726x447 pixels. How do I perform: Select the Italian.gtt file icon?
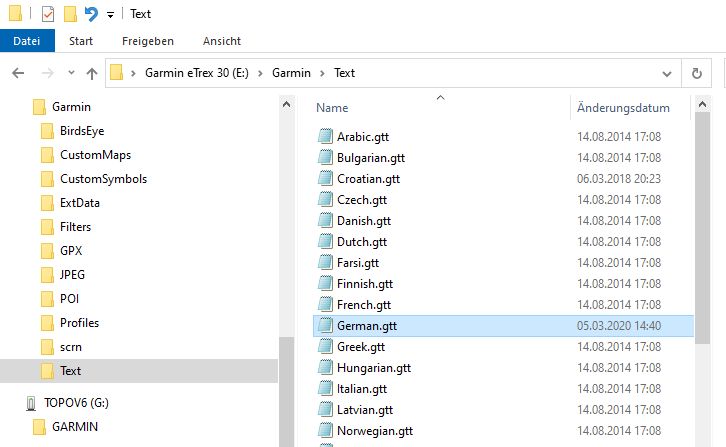click(x=325, y=389)
